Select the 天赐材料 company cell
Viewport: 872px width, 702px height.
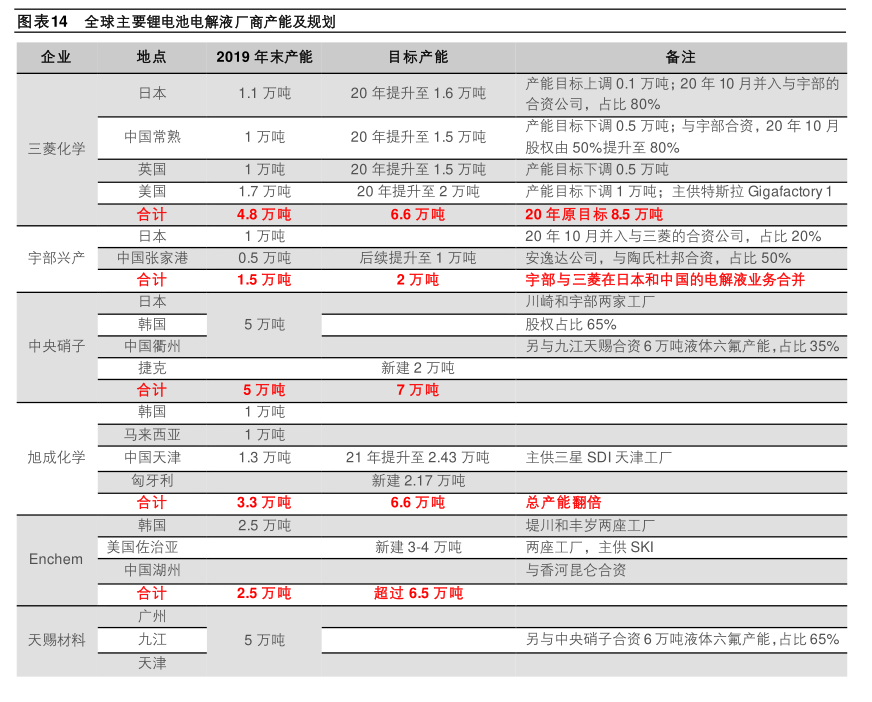pyautogui.click(x=56, y=639)
